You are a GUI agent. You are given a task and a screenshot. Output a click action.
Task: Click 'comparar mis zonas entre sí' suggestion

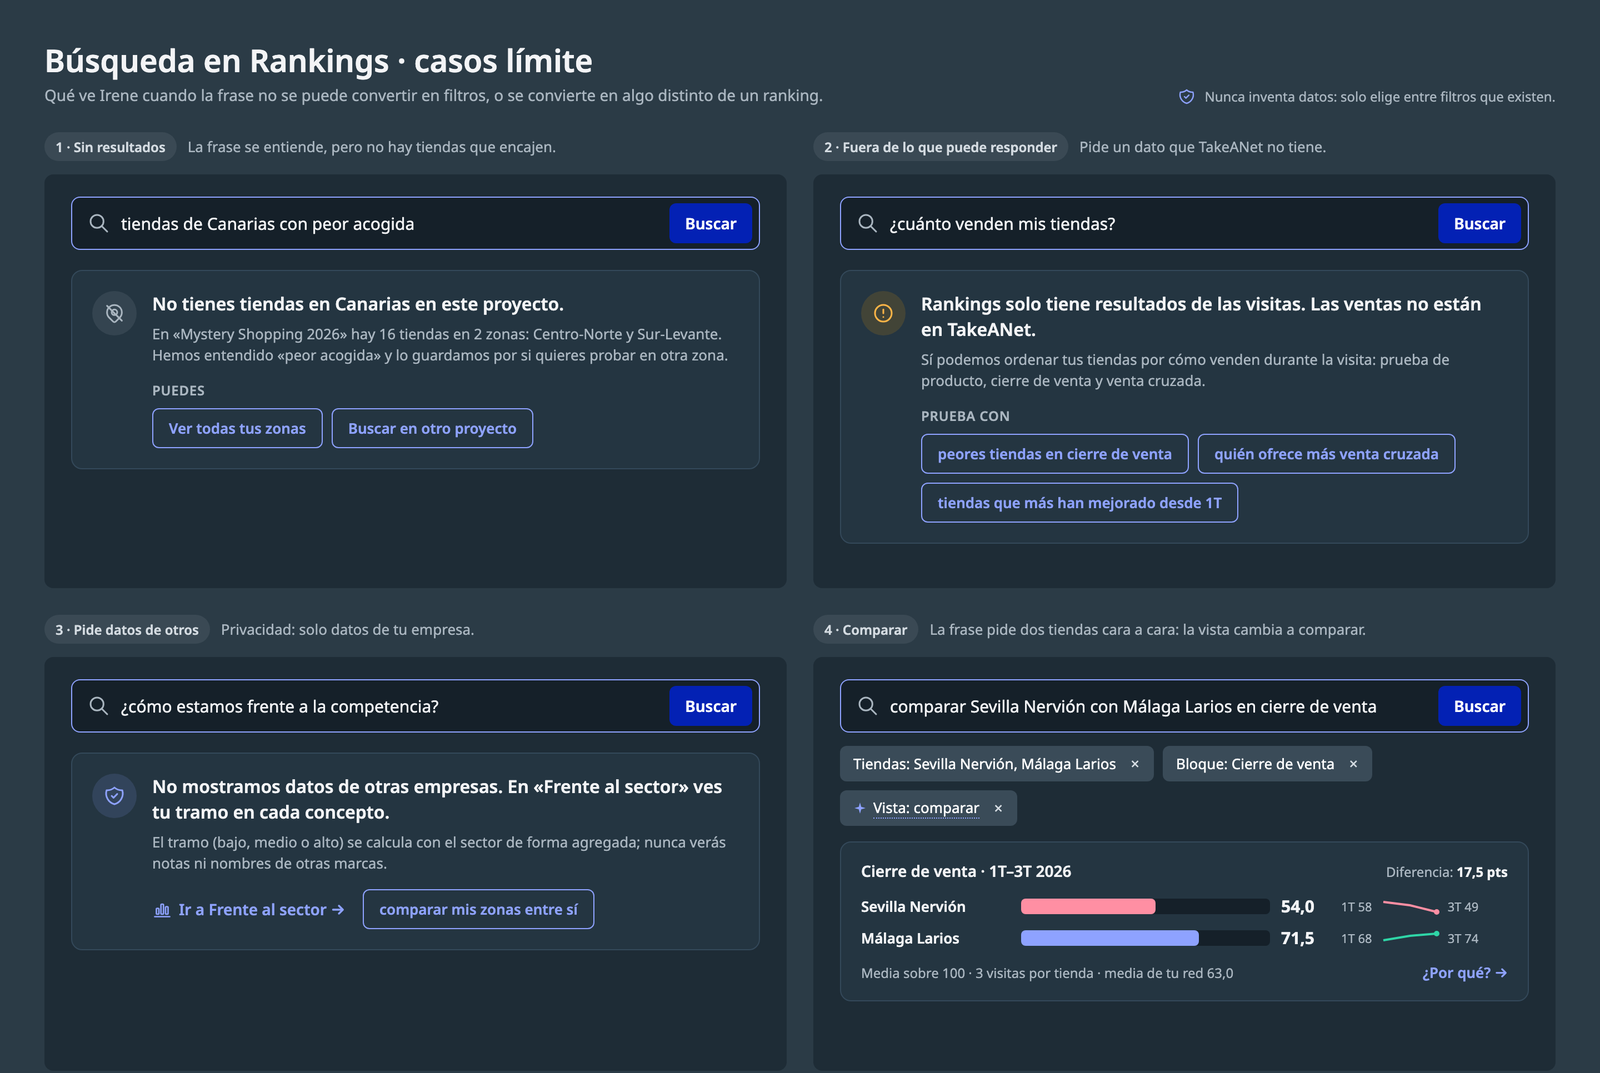478,910
